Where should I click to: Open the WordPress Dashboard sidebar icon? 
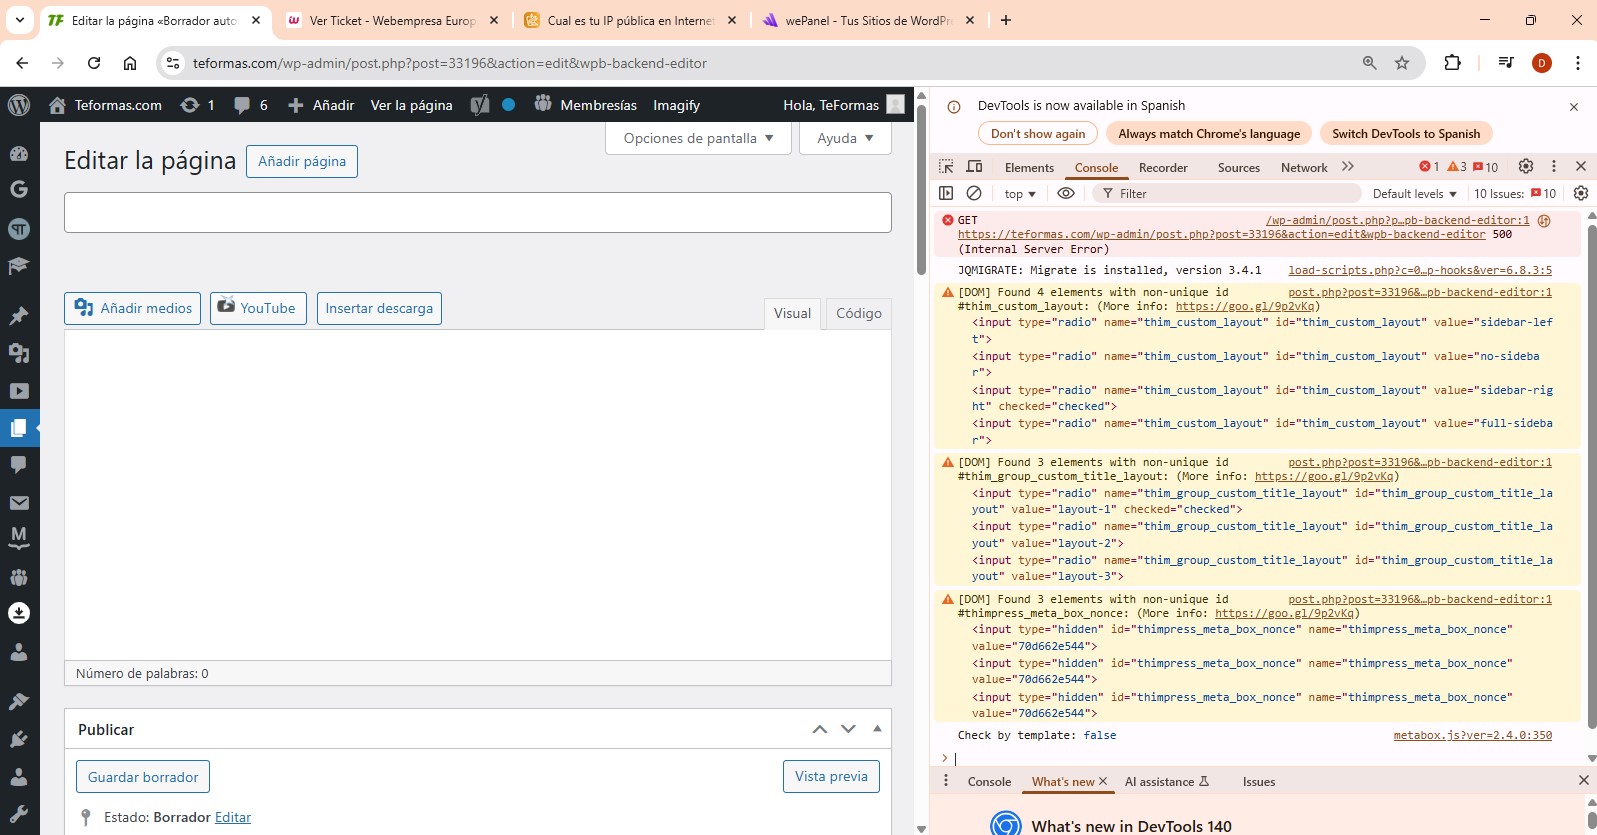click(x=19, y=153)
